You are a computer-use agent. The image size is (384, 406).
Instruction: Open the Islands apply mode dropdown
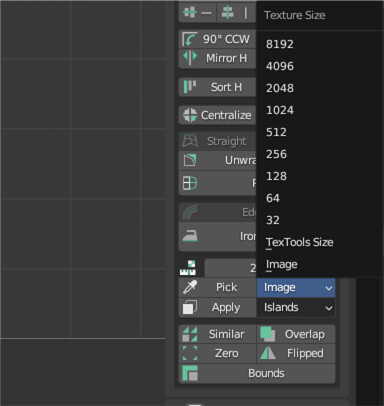296,307
